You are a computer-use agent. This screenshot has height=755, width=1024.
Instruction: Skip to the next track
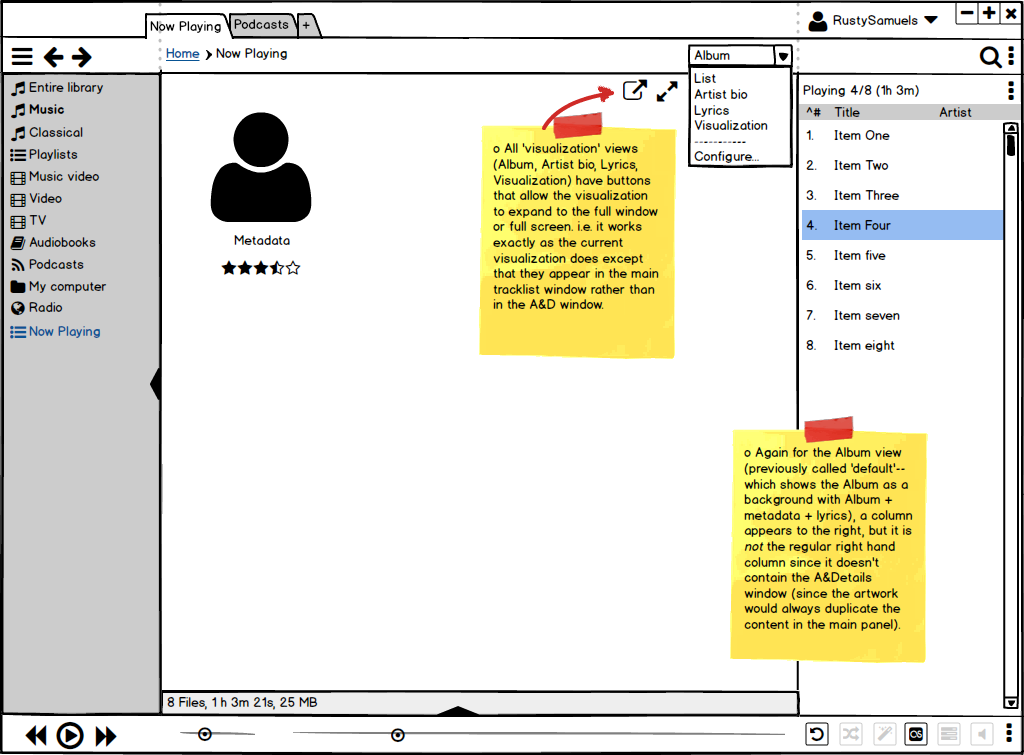coord(106,736)
